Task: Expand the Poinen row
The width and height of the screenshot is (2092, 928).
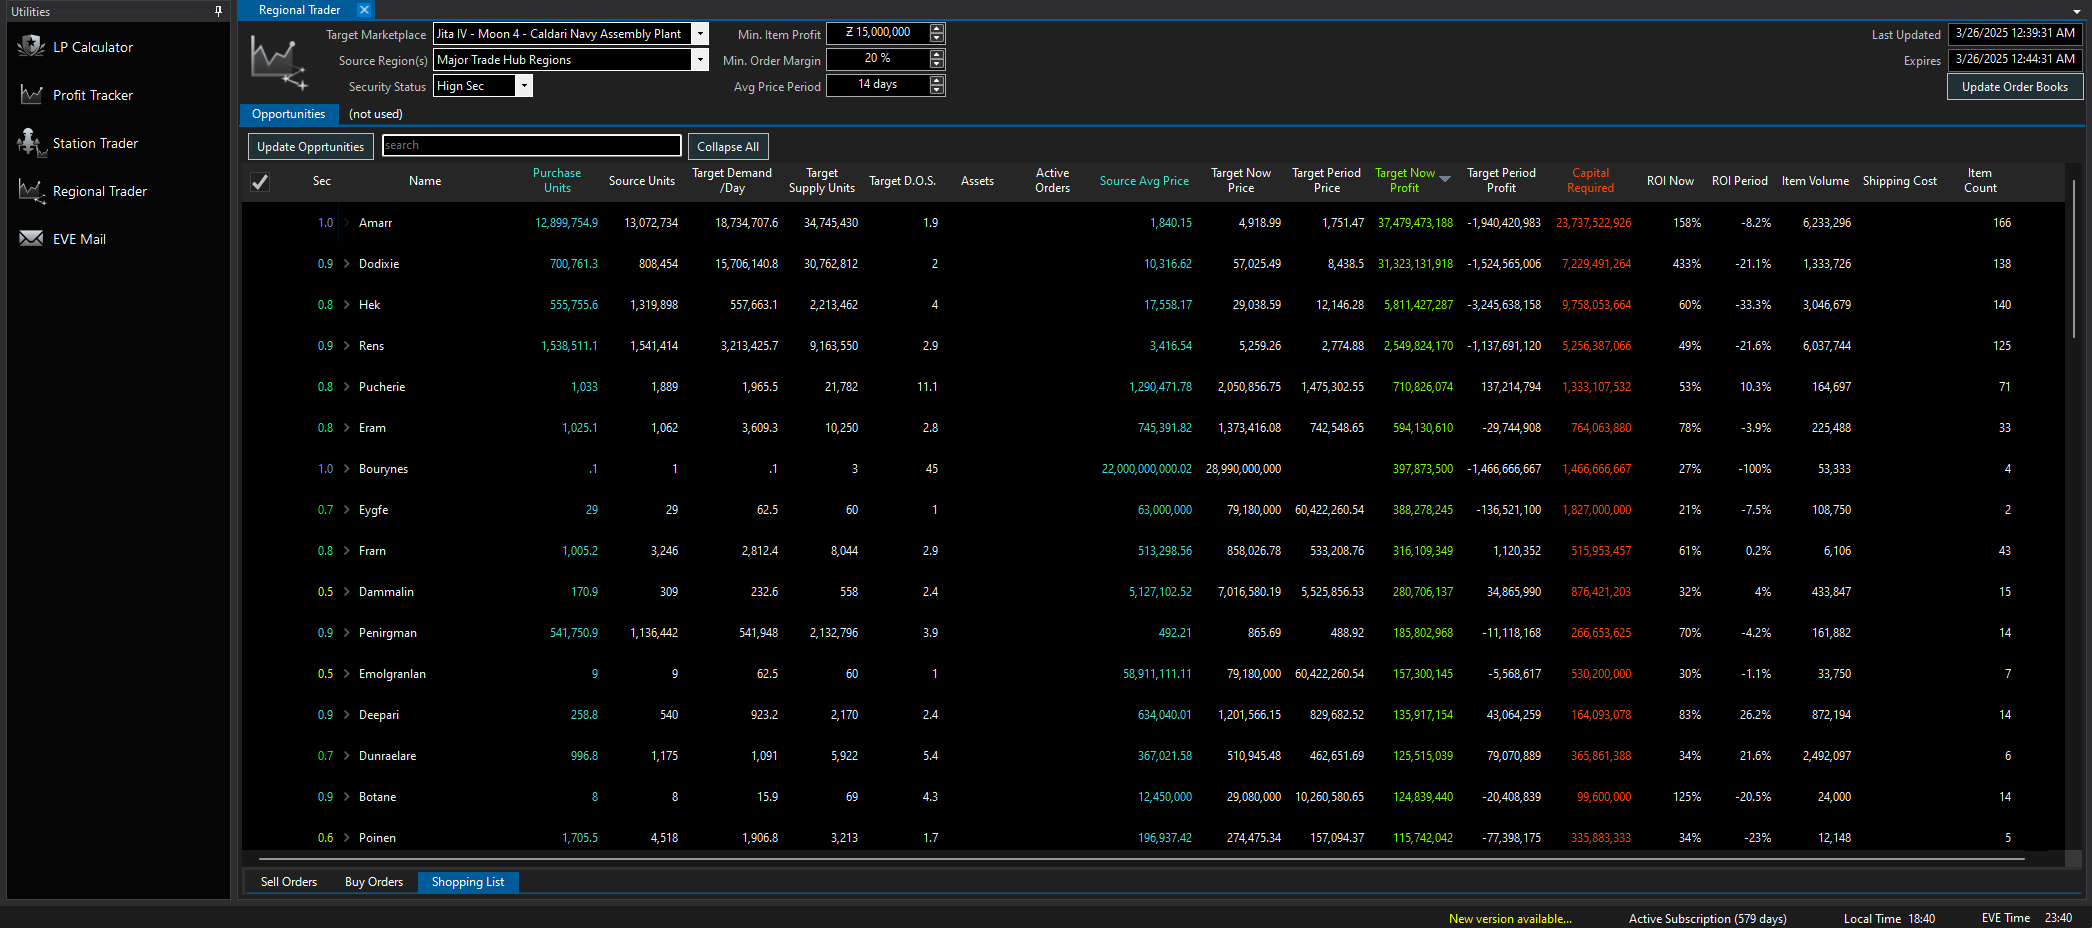Action: 347,838
